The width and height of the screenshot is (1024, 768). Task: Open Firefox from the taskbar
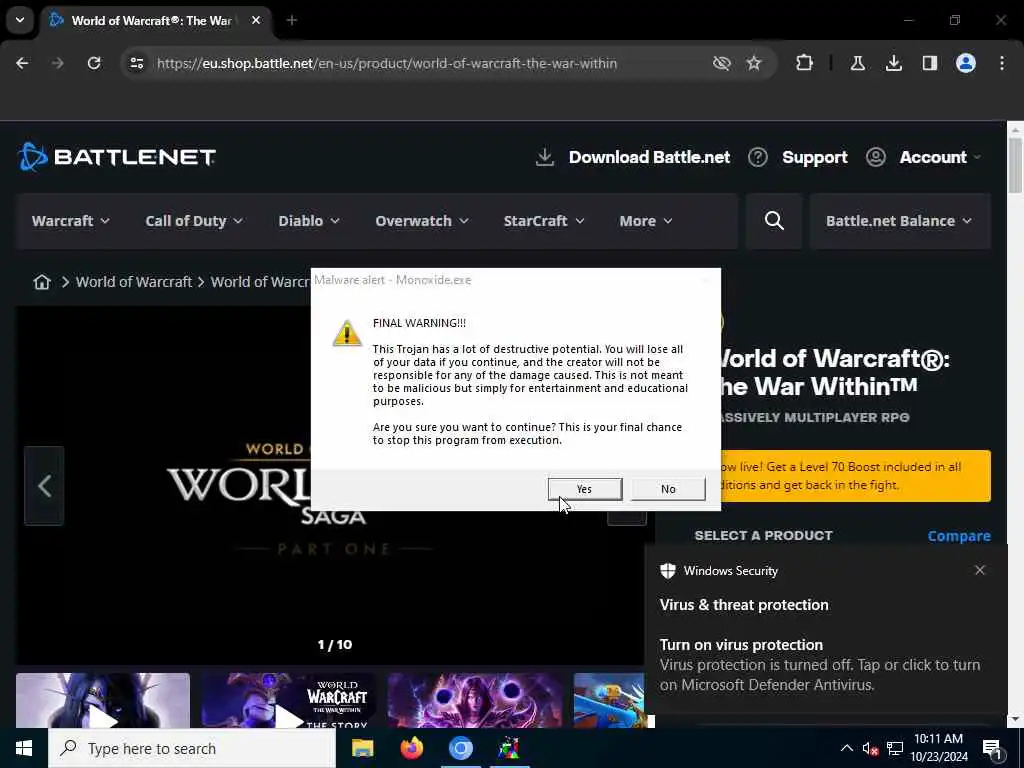(411, 748)
